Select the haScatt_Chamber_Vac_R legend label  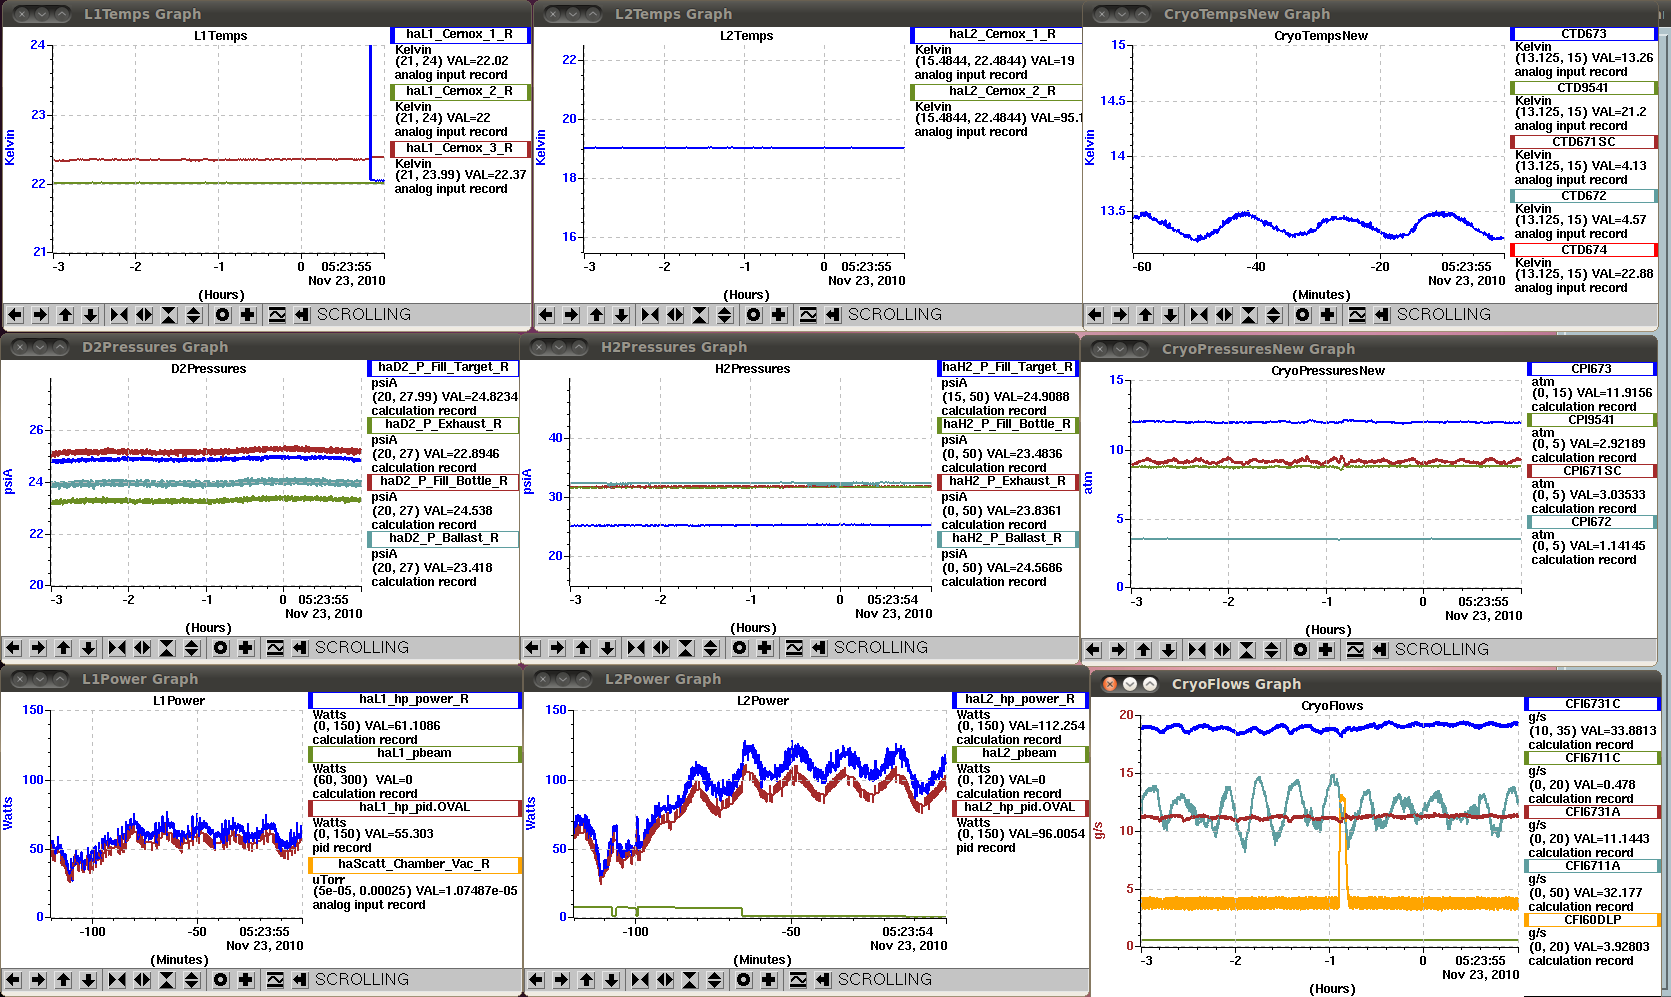click(x=415, y=865)
